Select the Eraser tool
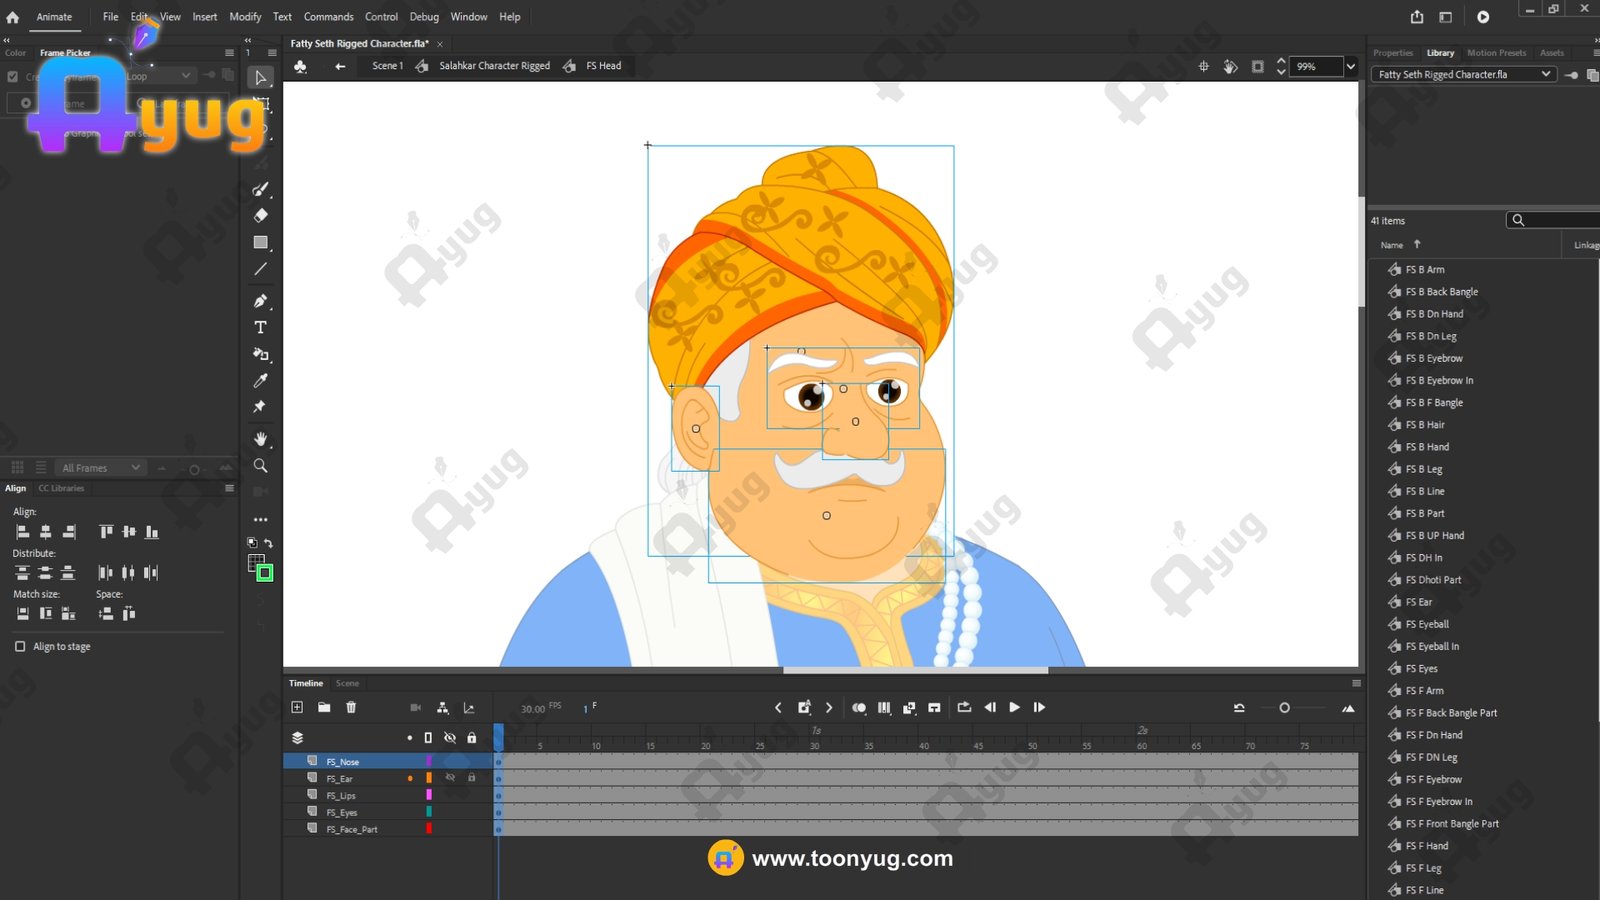Image resolution: width=1600 pixels, height=900 pixels. (261, 215)
